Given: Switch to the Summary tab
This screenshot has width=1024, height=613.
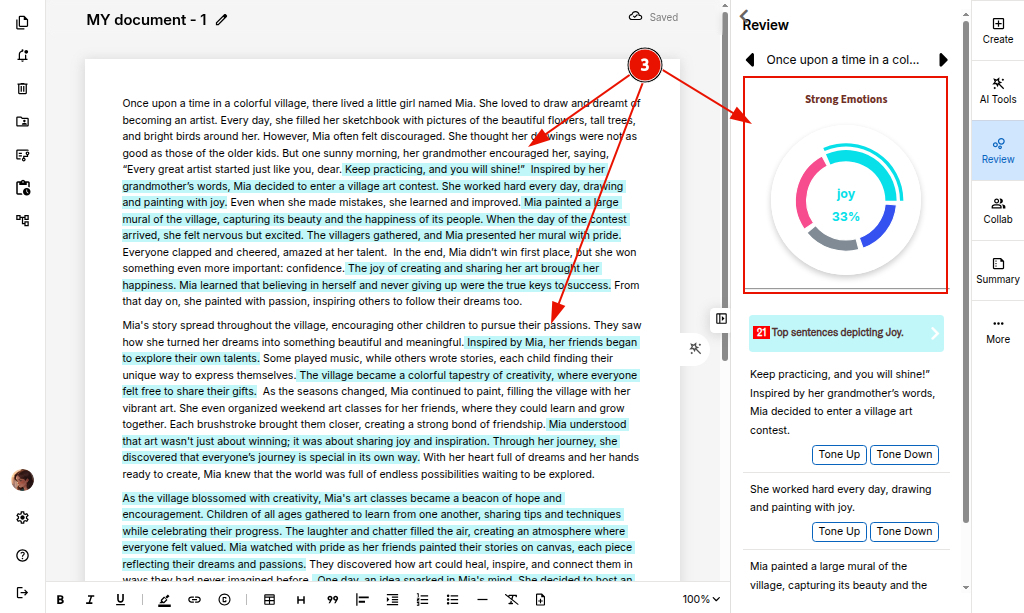Looking at the screenshot, I should click(997, 270).
